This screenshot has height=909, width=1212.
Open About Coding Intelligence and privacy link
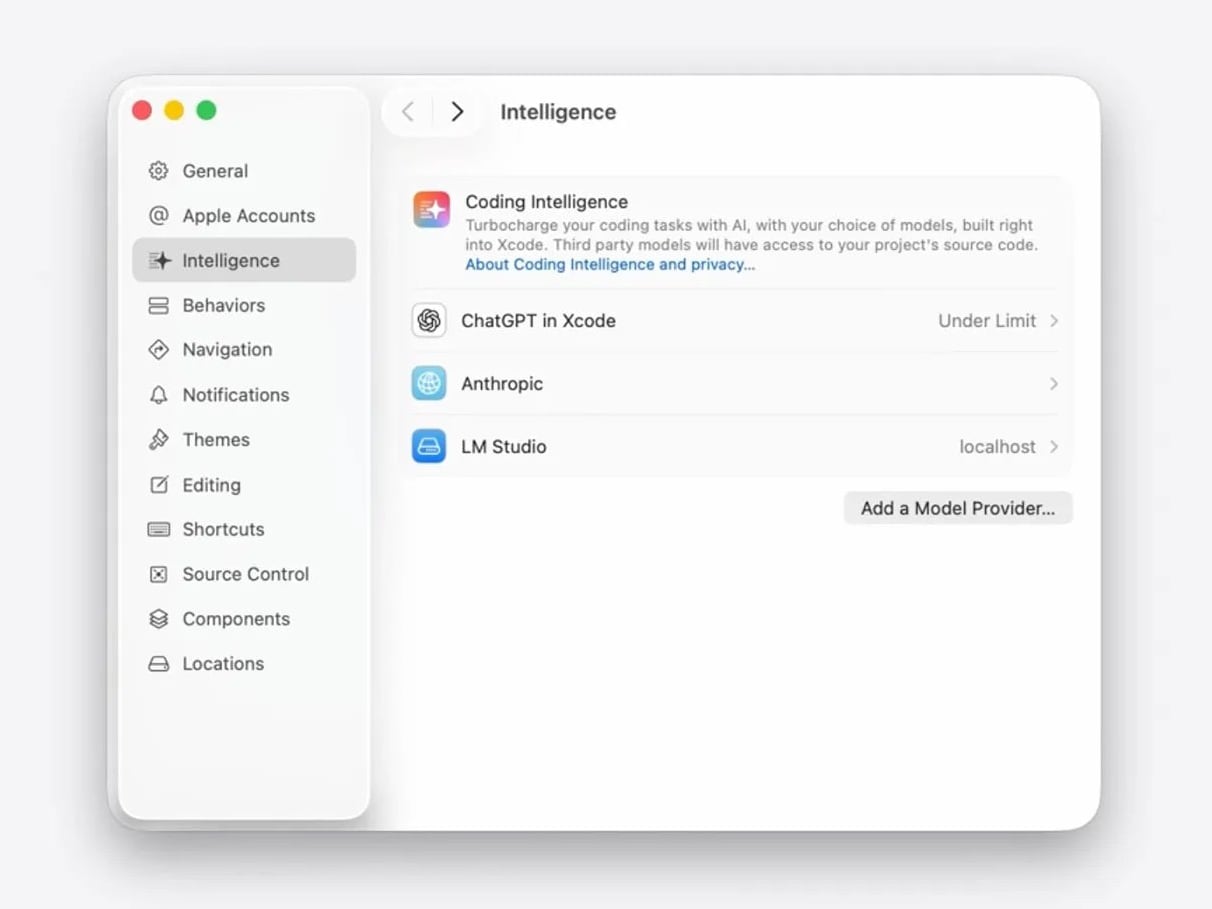point(609,265)
